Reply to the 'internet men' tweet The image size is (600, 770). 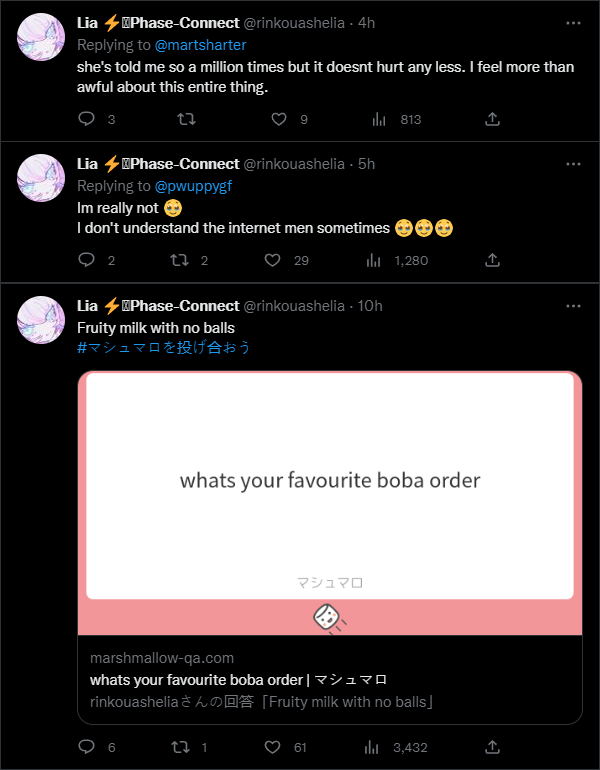point(87,260)
